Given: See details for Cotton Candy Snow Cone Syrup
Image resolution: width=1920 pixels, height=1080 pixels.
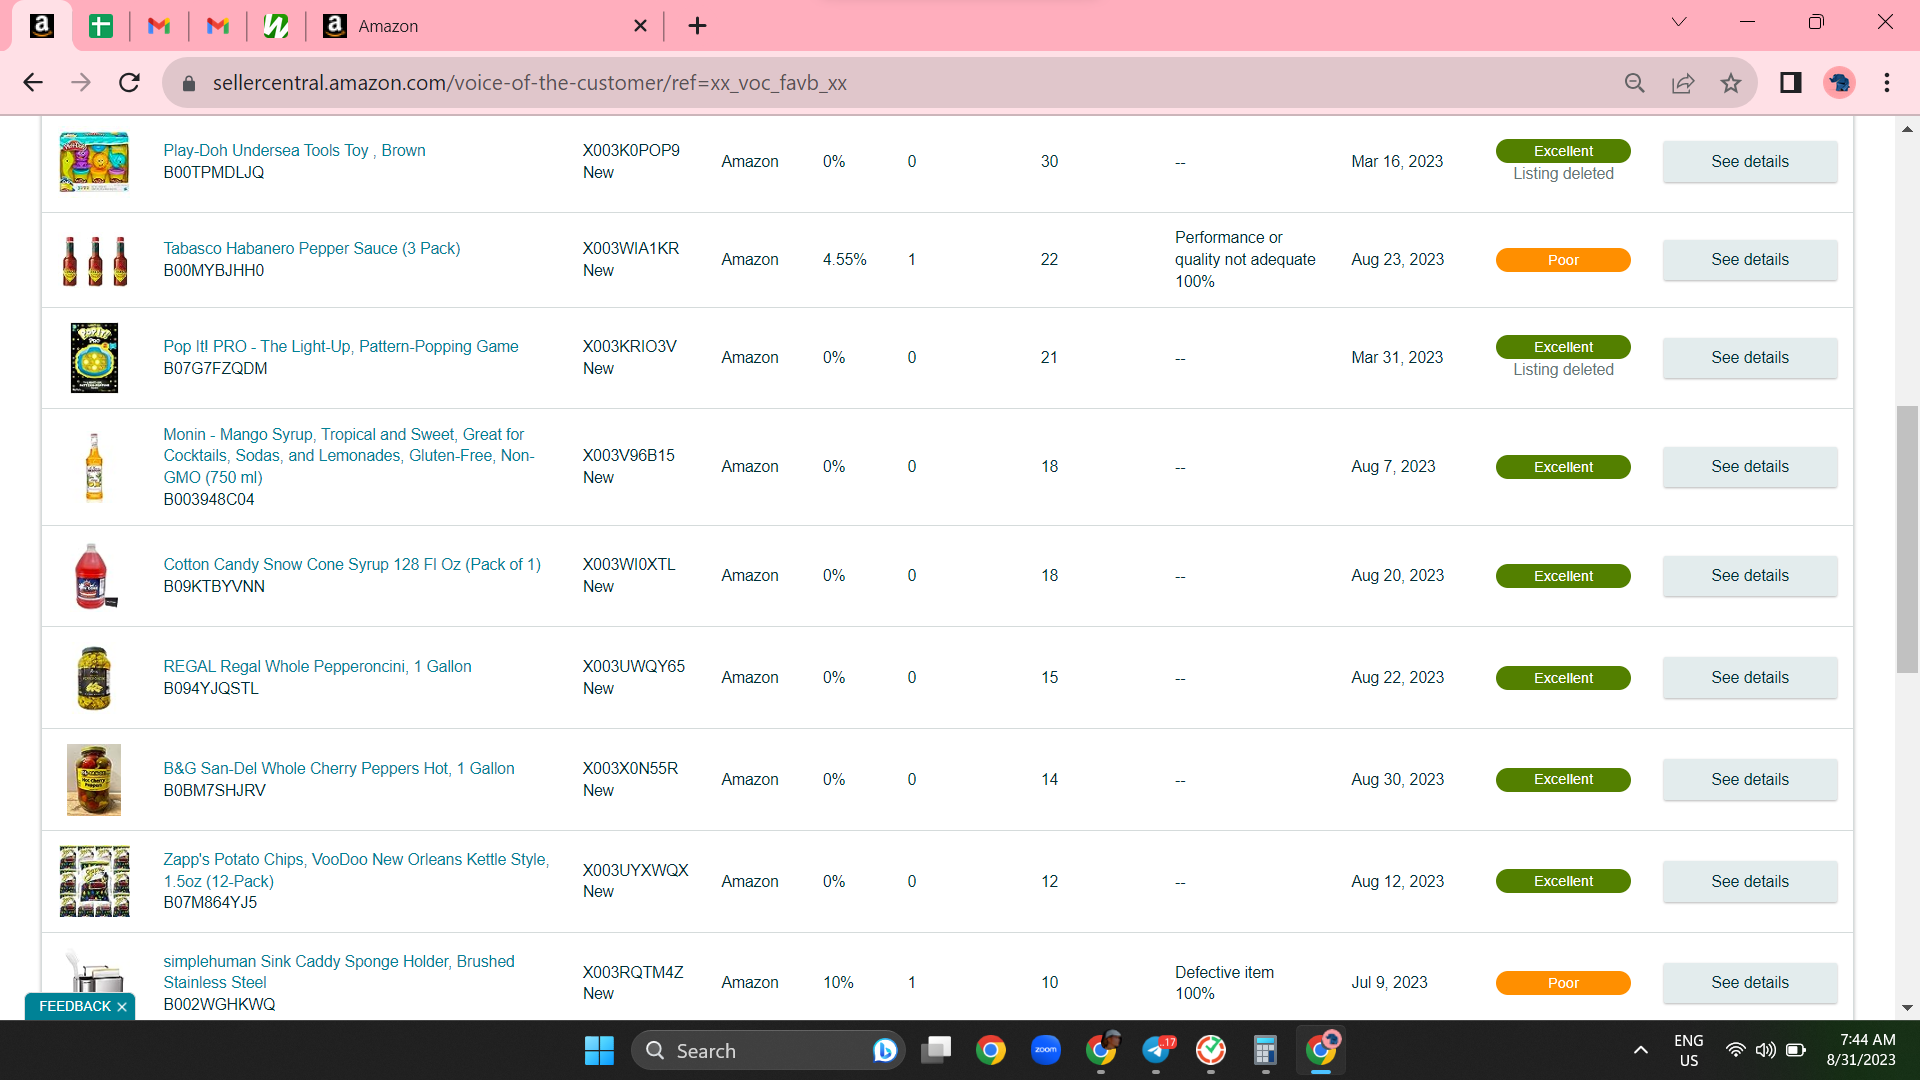Looking at the screenshot, I should coord(1750,575).
